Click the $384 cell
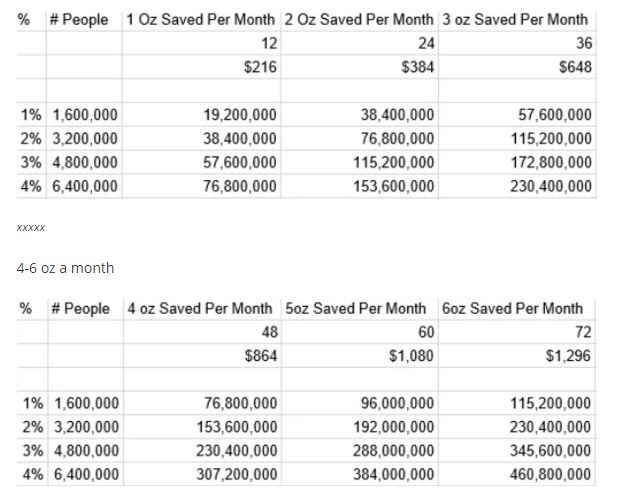 417,67
